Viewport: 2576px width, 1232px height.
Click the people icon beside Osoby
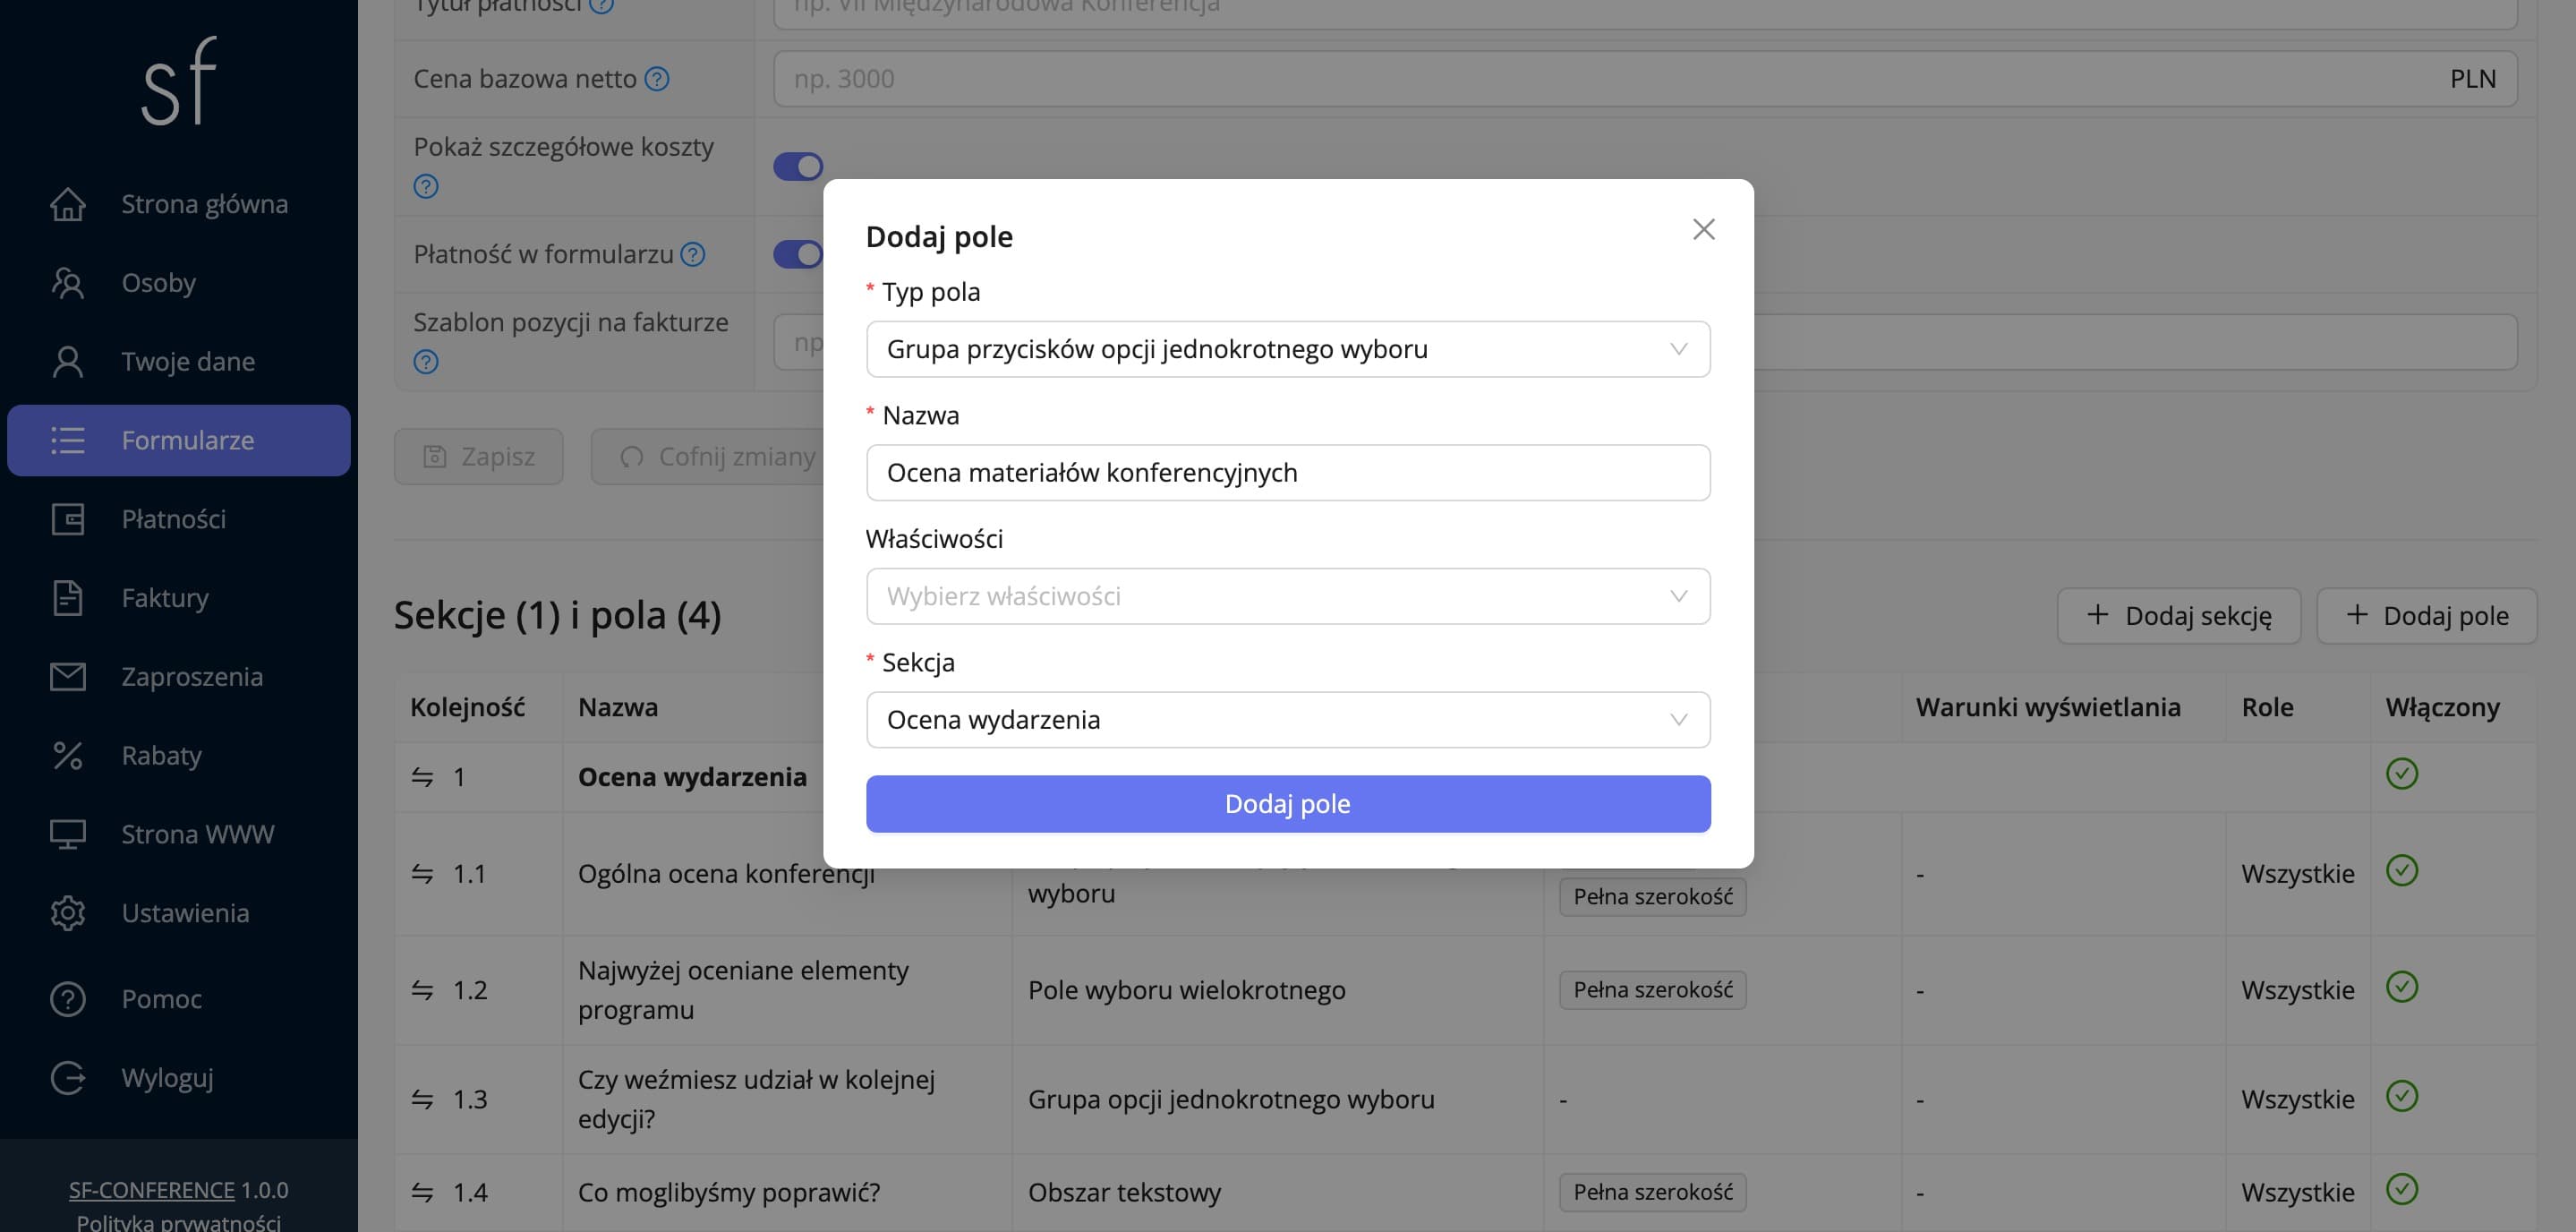[x=68, y=283]
